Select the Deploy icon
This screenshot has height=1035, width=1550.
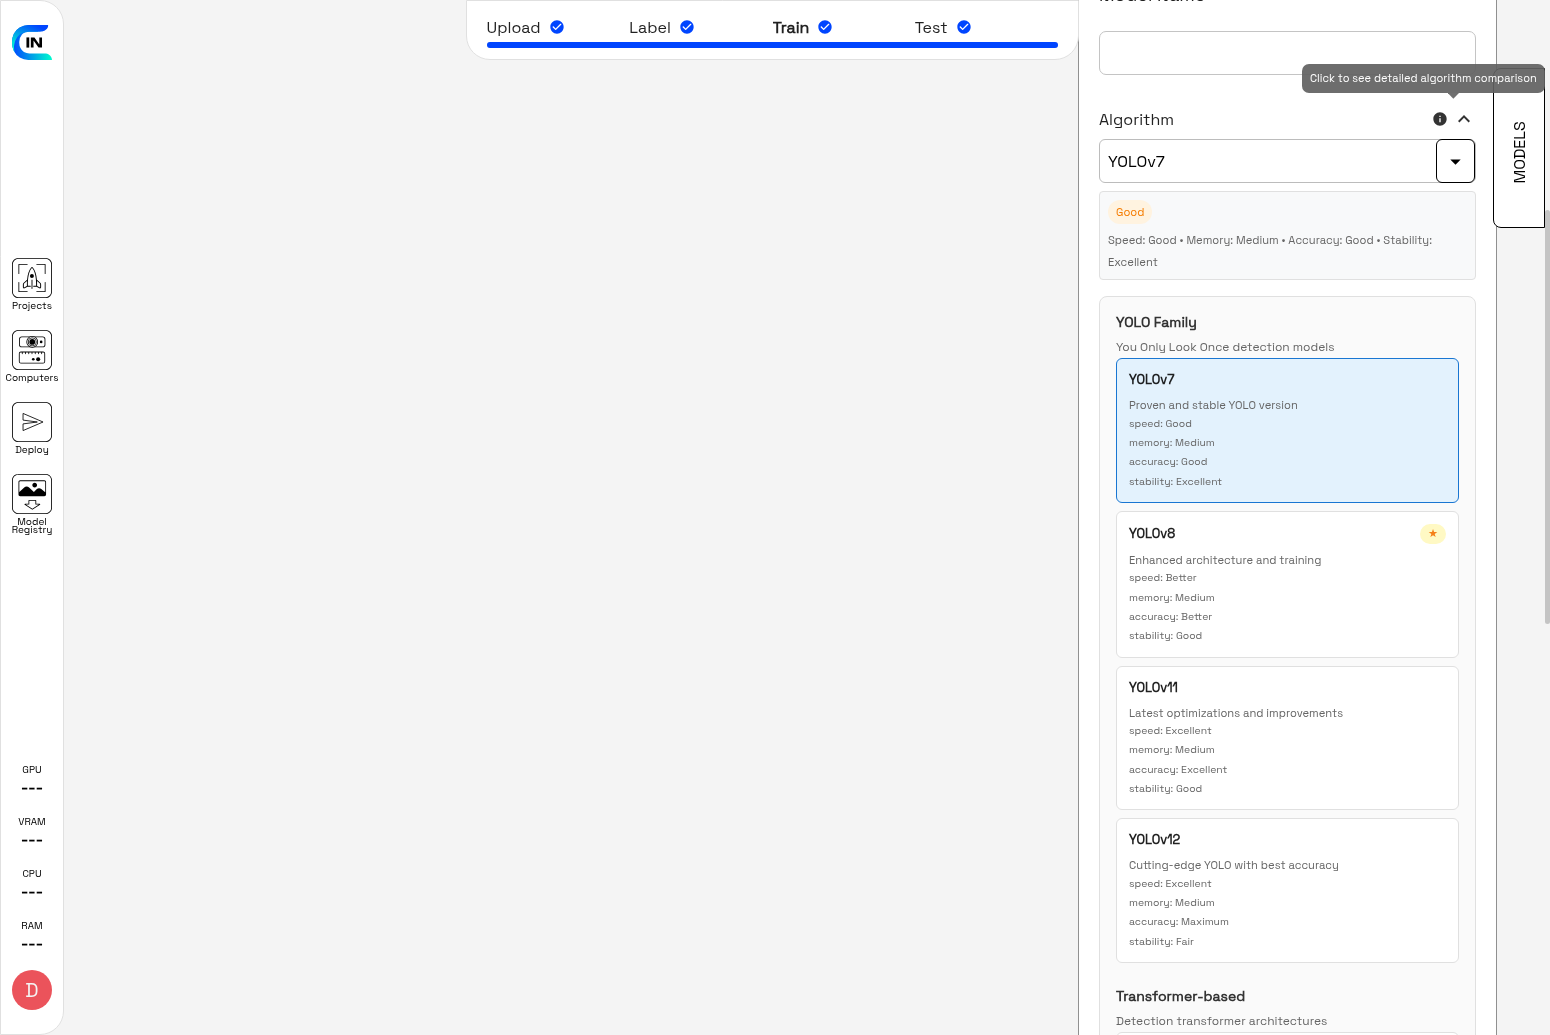[x=31, y=422]
